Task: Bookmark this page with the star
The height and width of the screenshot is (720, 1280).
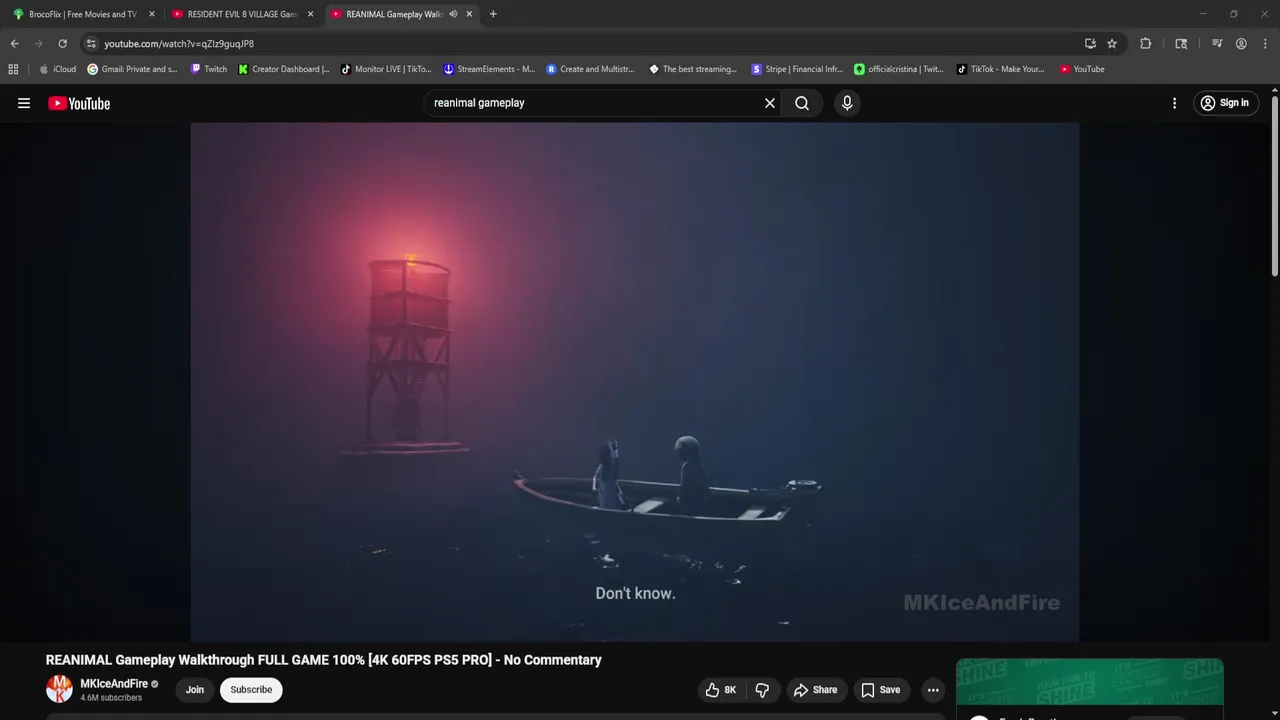Action: [1112, 44]
